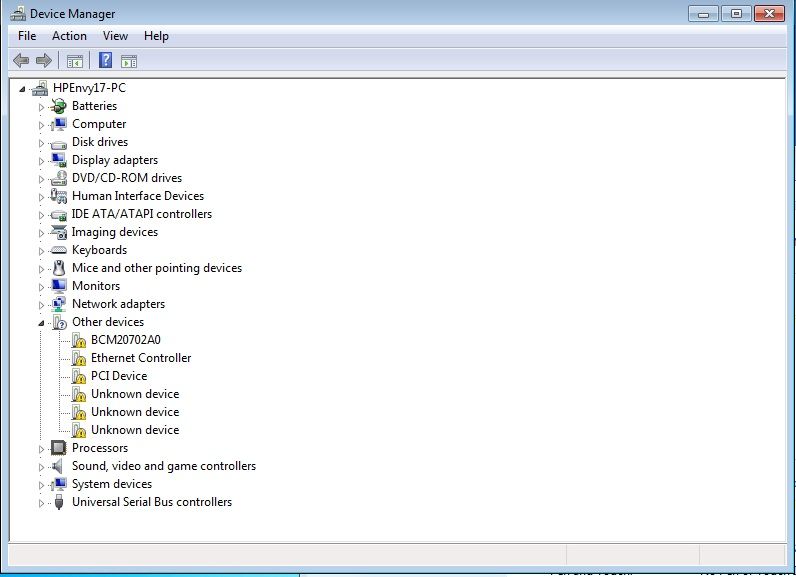The height and width of the screenshot is (577, 796).
Task: Select the Mice and other pointing devices item
Action: coord(156,268)
